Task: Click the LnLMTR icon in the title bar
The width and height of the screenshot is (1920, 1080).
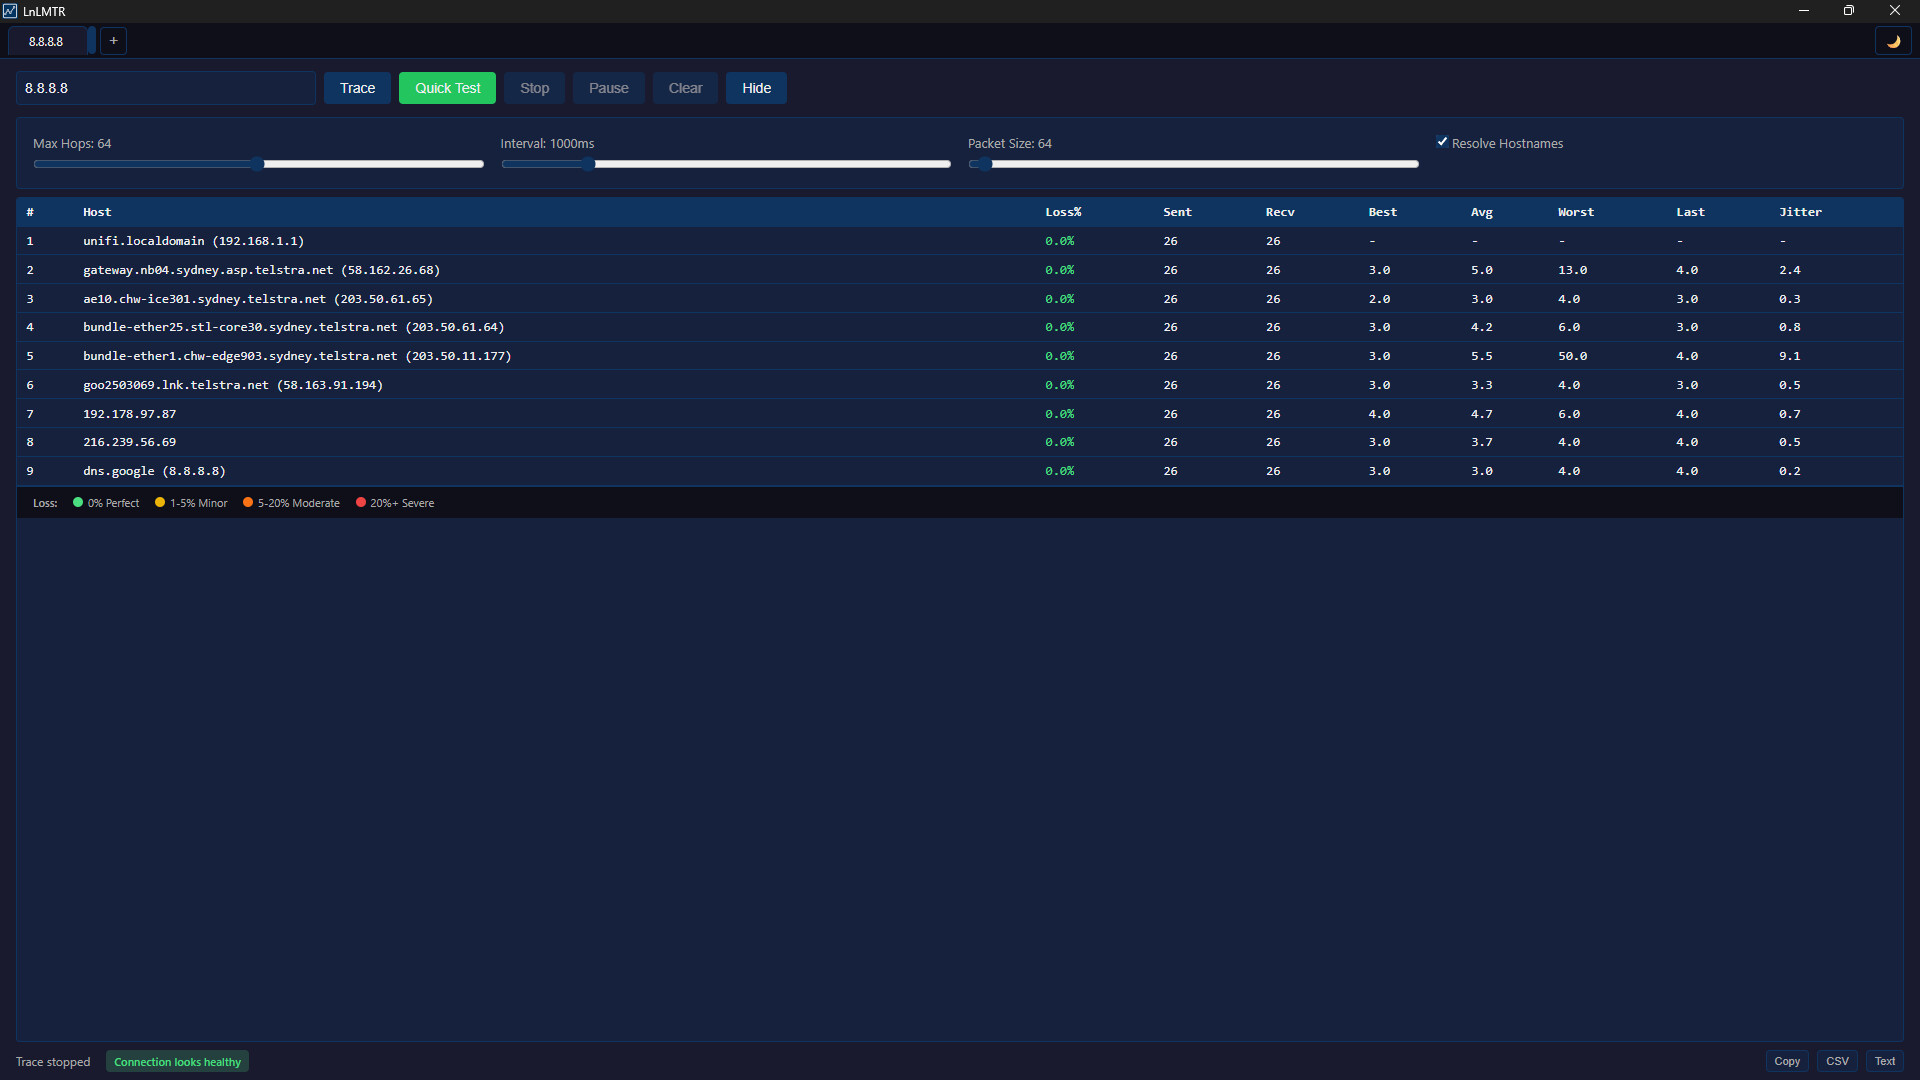Action: pyautogui.click(x=10, y=11)
